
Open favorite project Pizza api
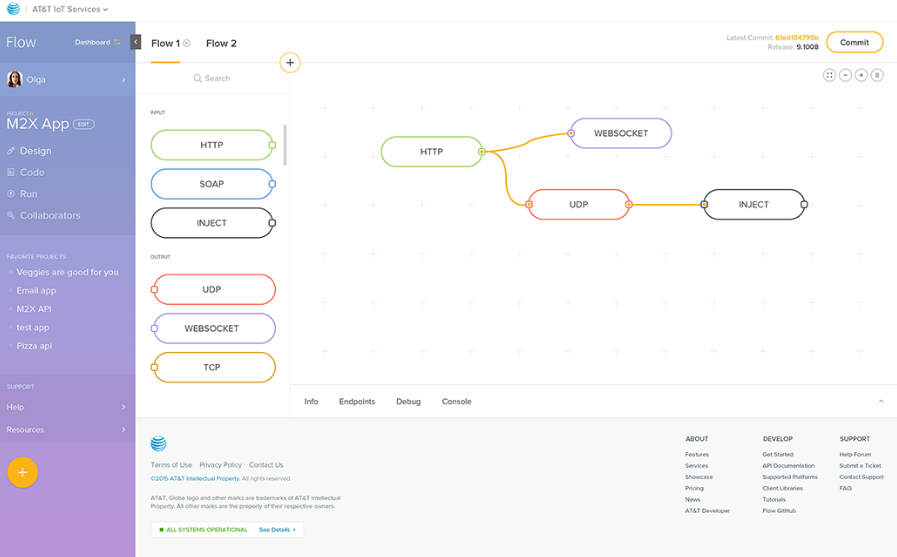coord(34,346)
